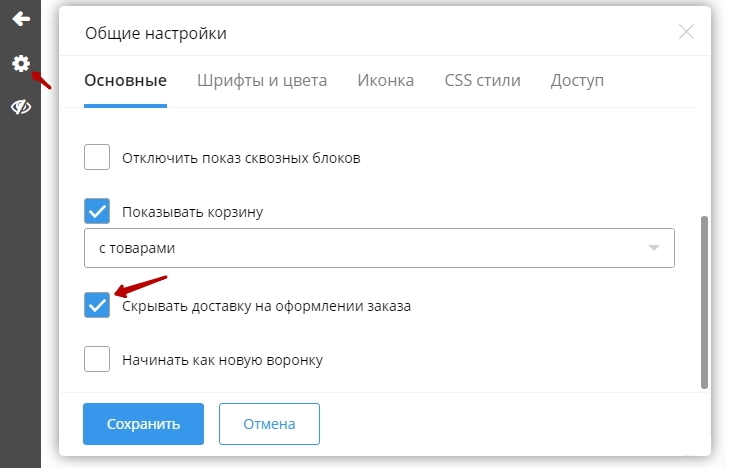This screenshot has width=740, height=468.
Task: Toggle the crossed-out eye visibility icon
Action: pos(20,107)
